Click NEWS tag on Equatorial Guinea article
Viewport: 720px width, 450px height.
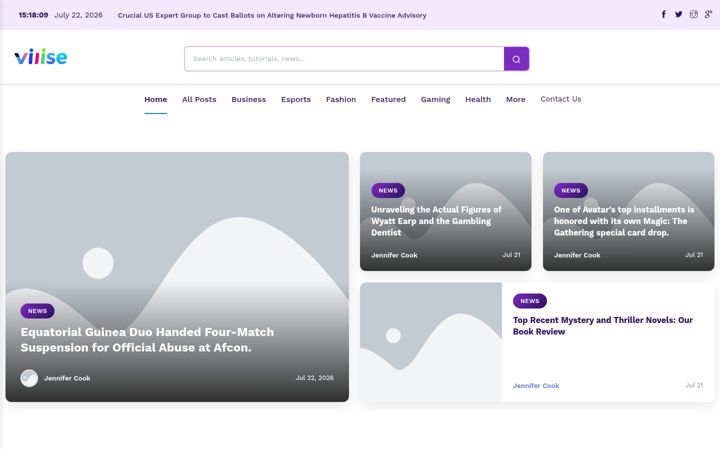37,311
